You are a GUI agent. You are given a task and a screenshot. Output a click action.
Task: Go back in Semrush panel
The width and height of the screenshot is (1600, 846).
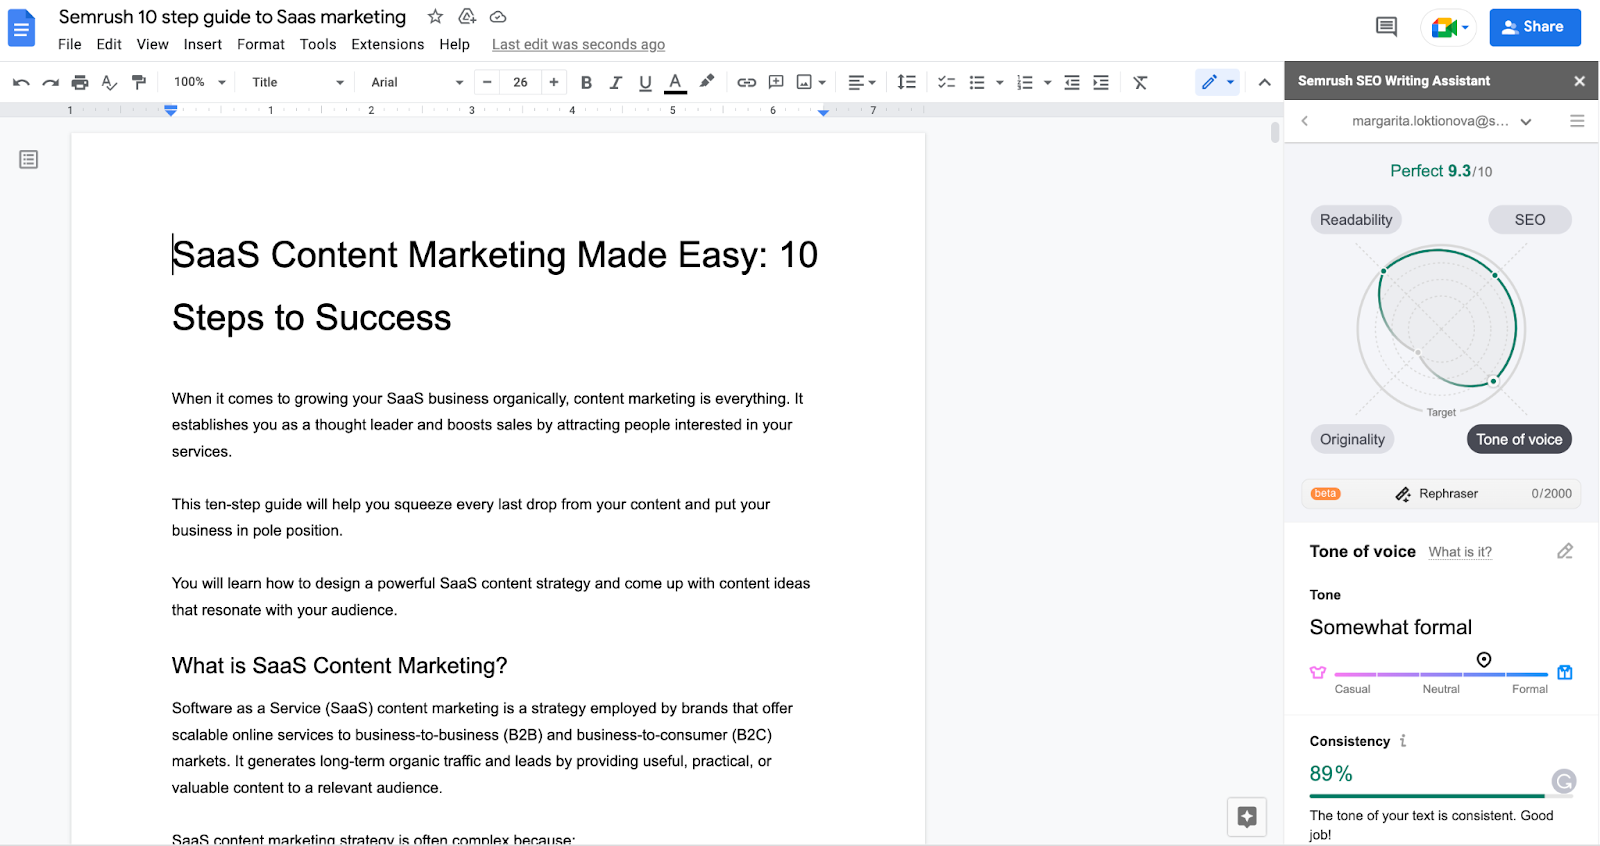coord(1305,121)
